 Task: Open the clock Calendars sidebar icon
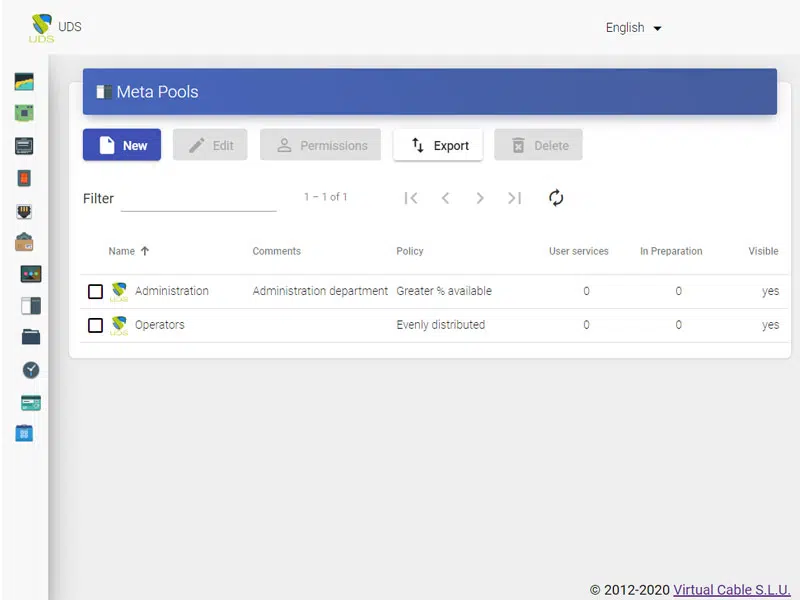[31, 370]
